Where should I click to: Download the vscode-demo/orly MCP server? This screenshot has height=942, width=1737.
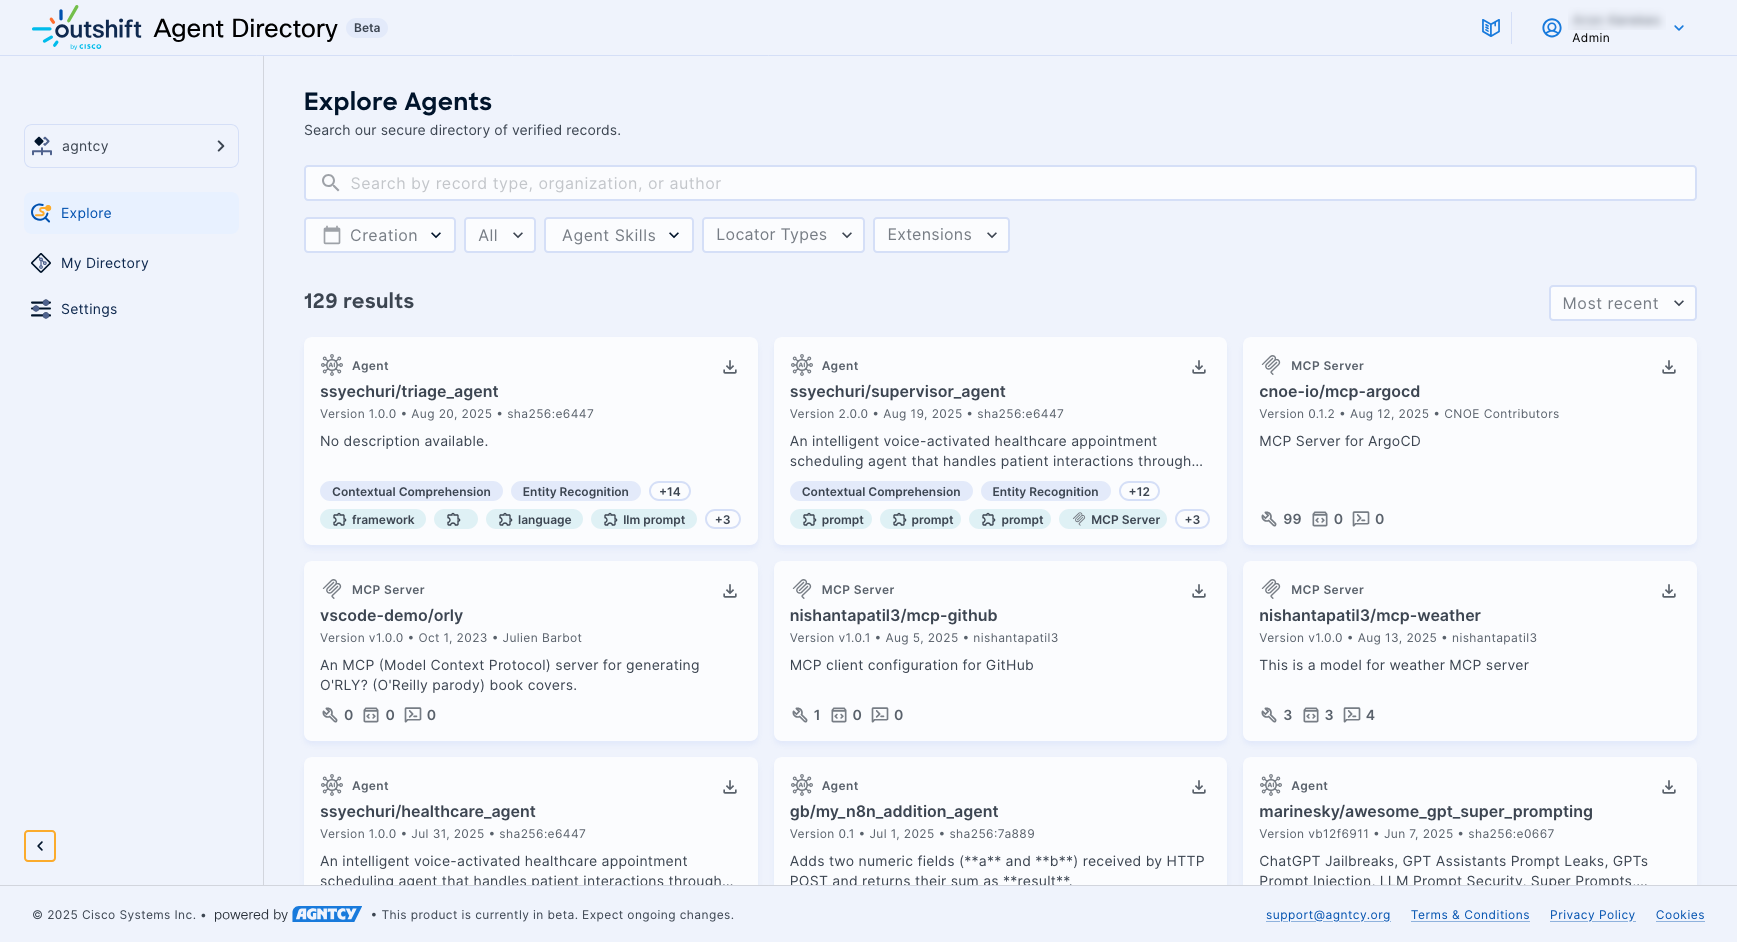730,591
